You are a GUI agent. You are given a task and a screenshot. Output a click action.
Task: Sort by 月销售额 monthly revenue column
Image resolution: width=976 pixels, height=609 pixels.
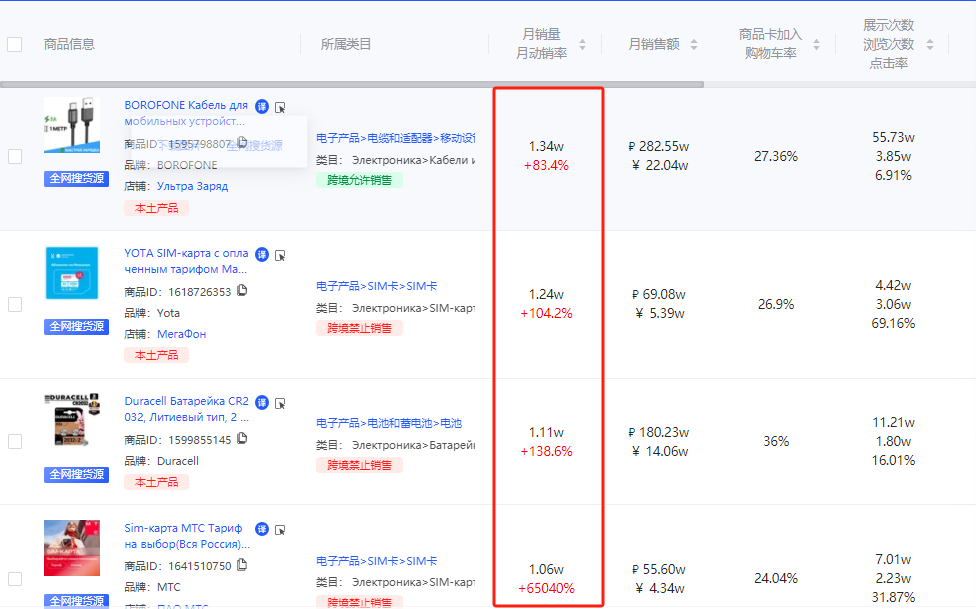(694, 44)
